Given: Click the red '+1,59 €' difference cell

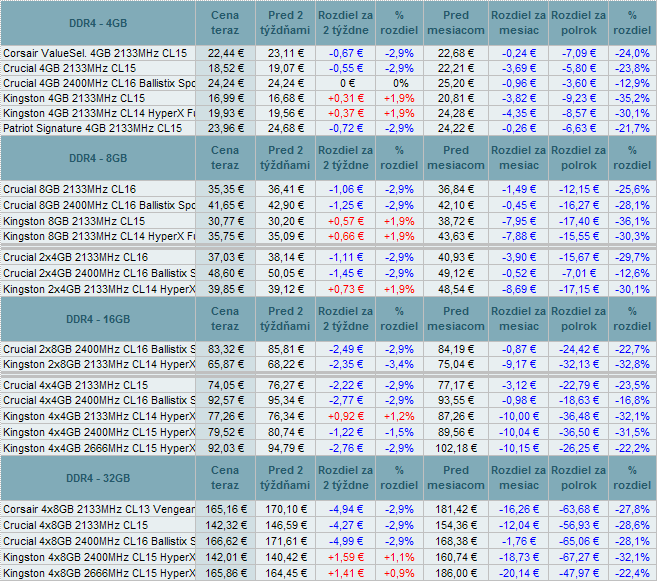Looking at the screenshot, I should coord(346,557).
